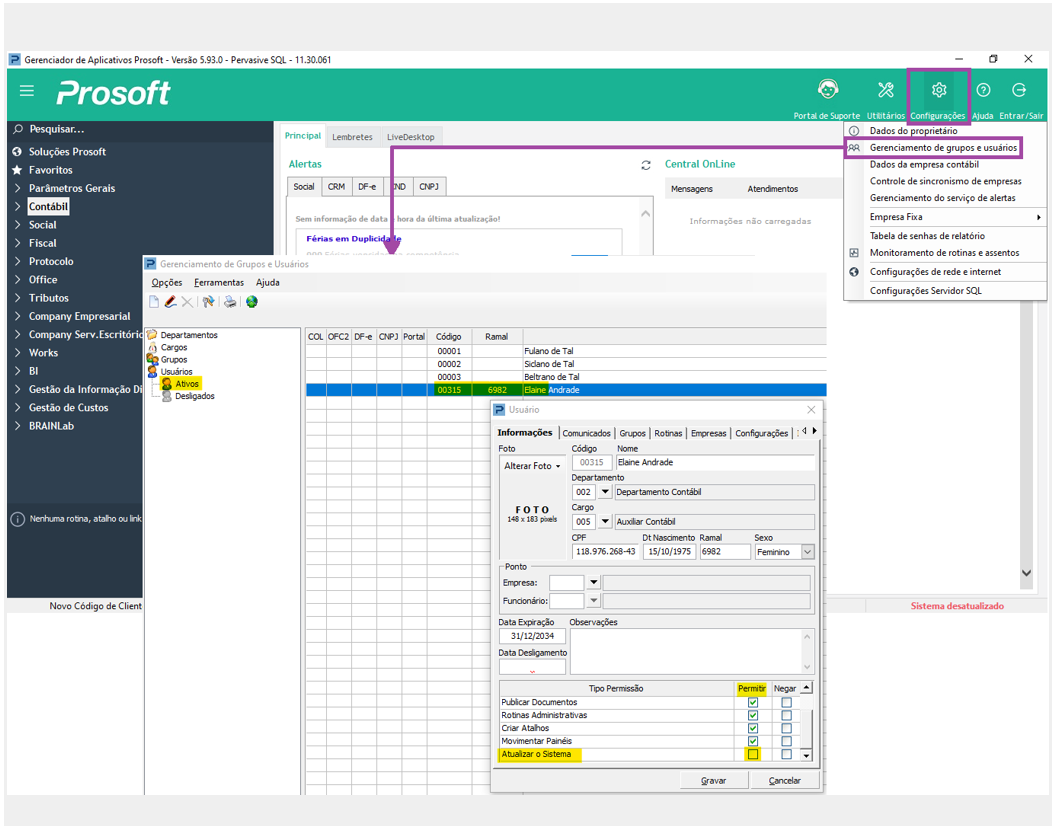Click the Print toolbar icon
Screen dimensions: 1056x826
230,302
